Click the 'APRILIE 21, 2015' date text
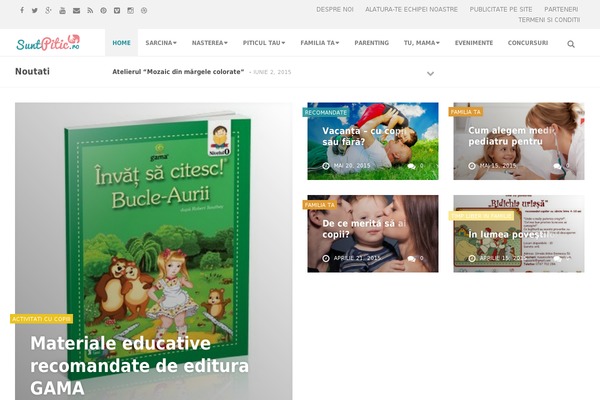Image resolution: width=600 pixels, height=400 pixels. (357, 258)
